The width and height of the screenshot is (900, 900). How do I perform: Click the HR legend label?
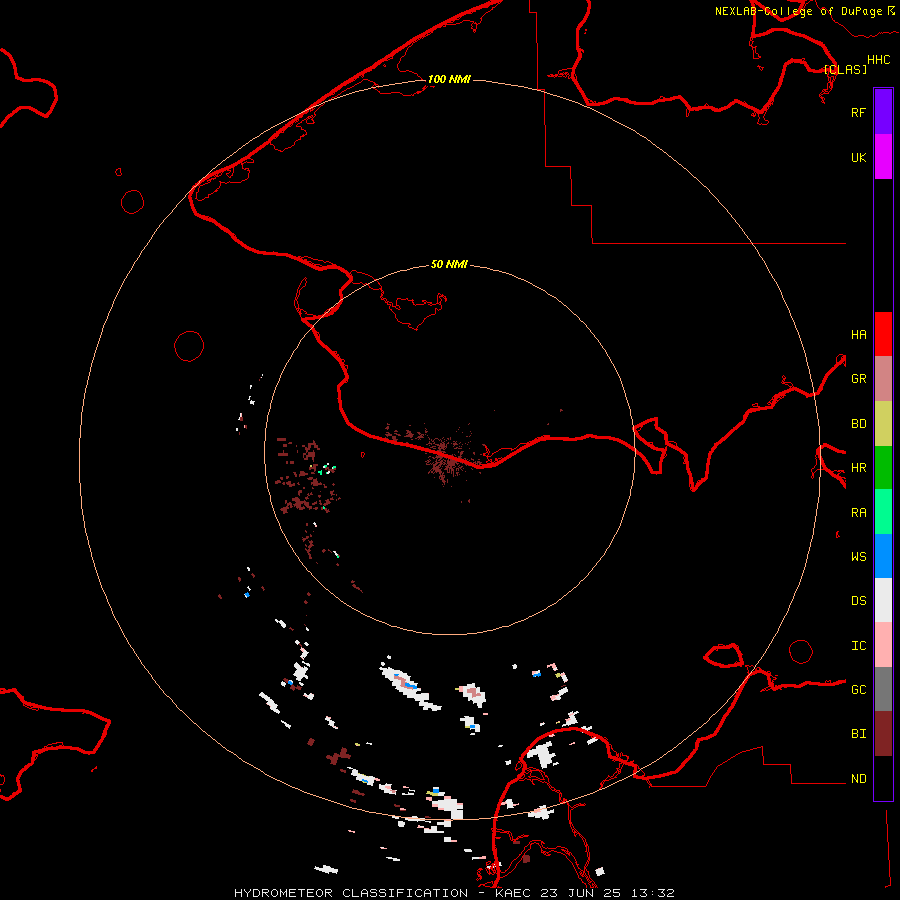(x=858, y=468)
